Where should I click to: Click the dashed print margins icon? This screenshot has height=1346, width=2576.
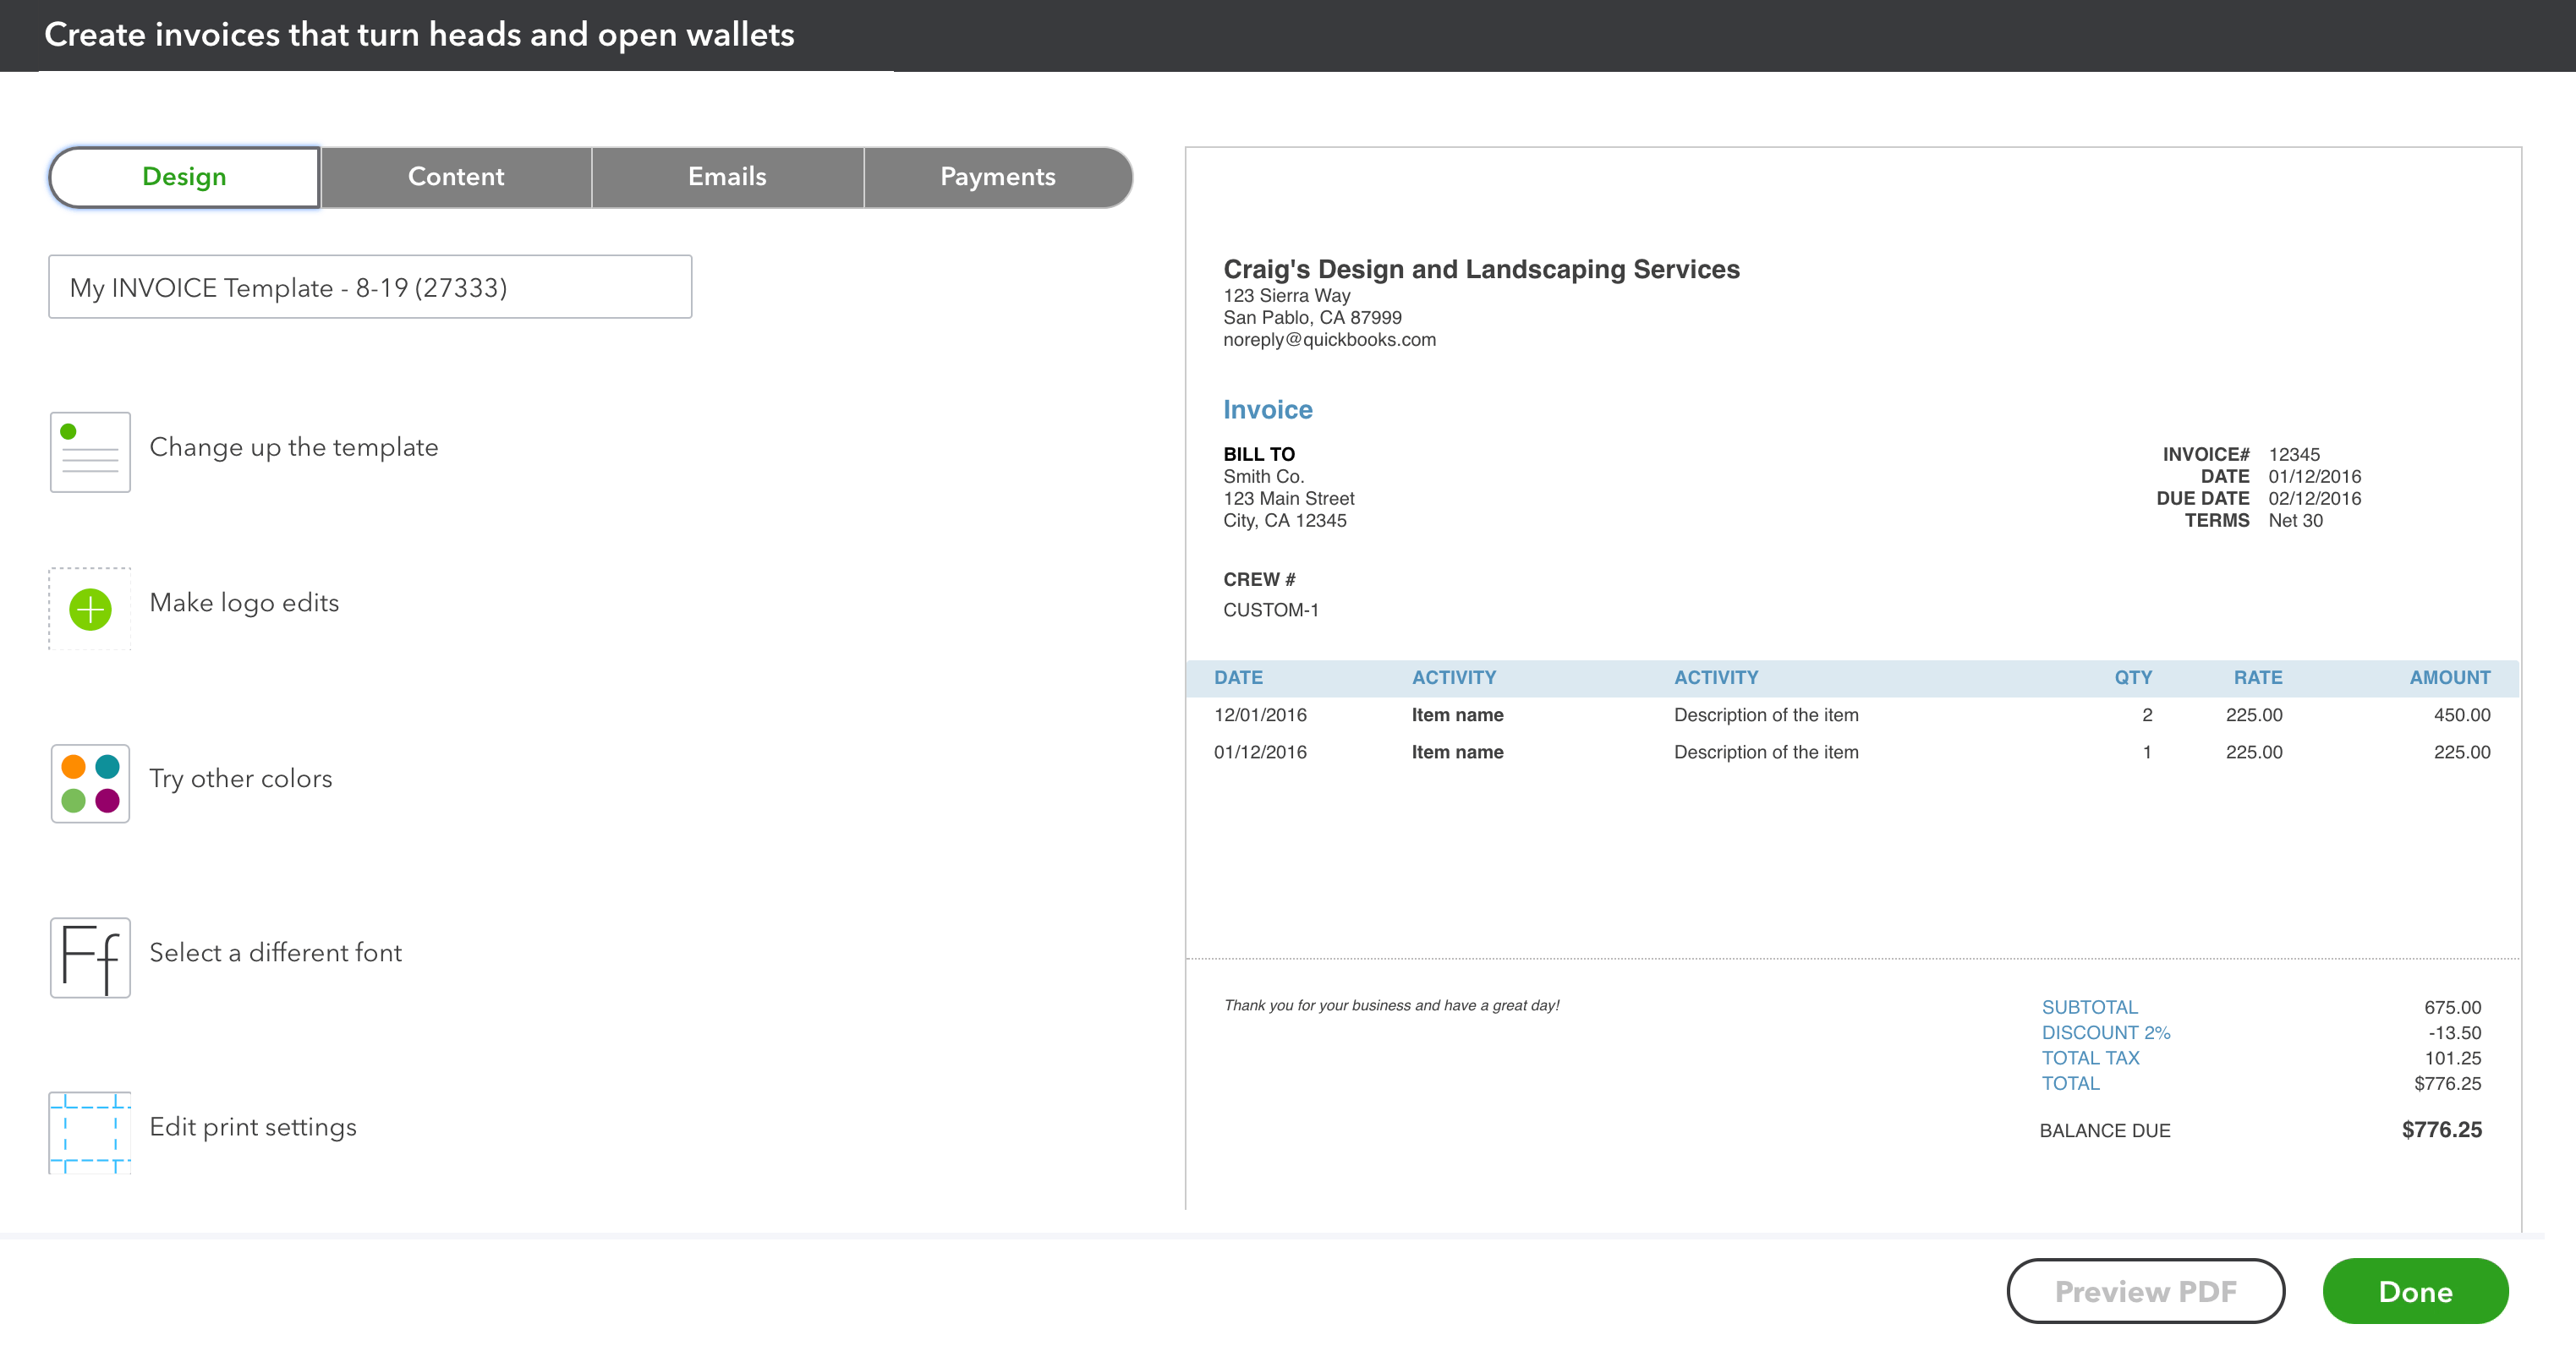(x=90, y=1132)
